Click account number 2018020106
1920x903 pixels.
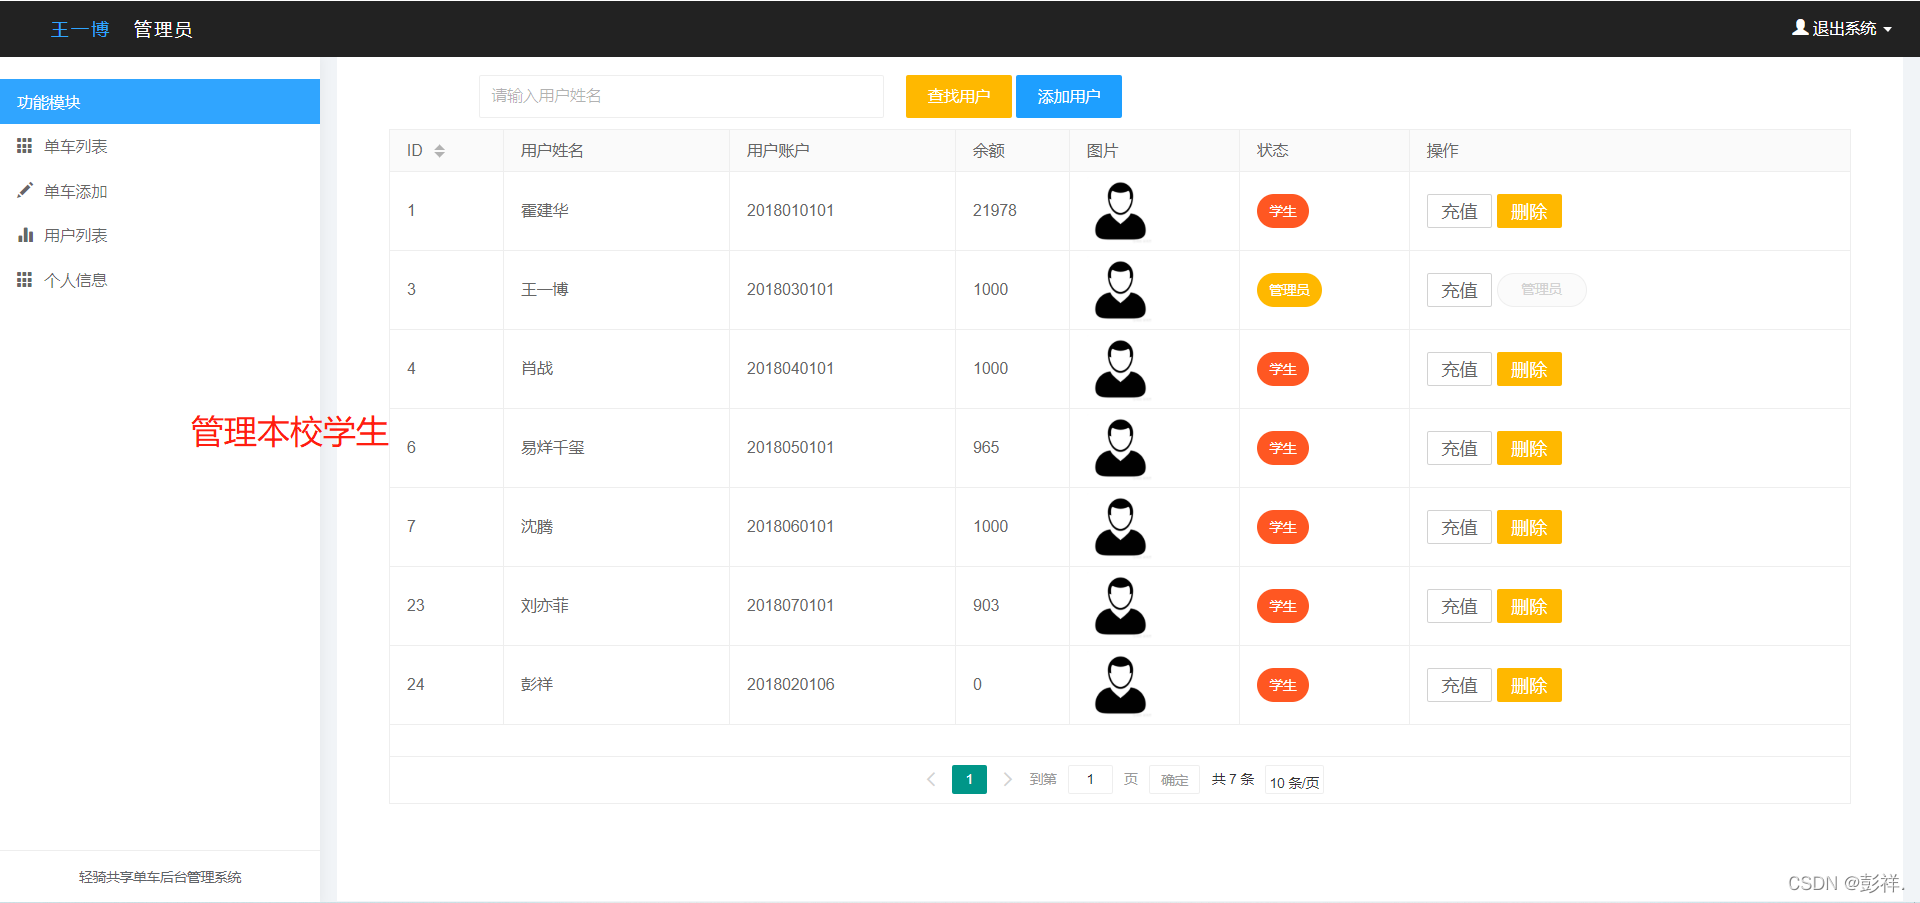pos(790,685)
